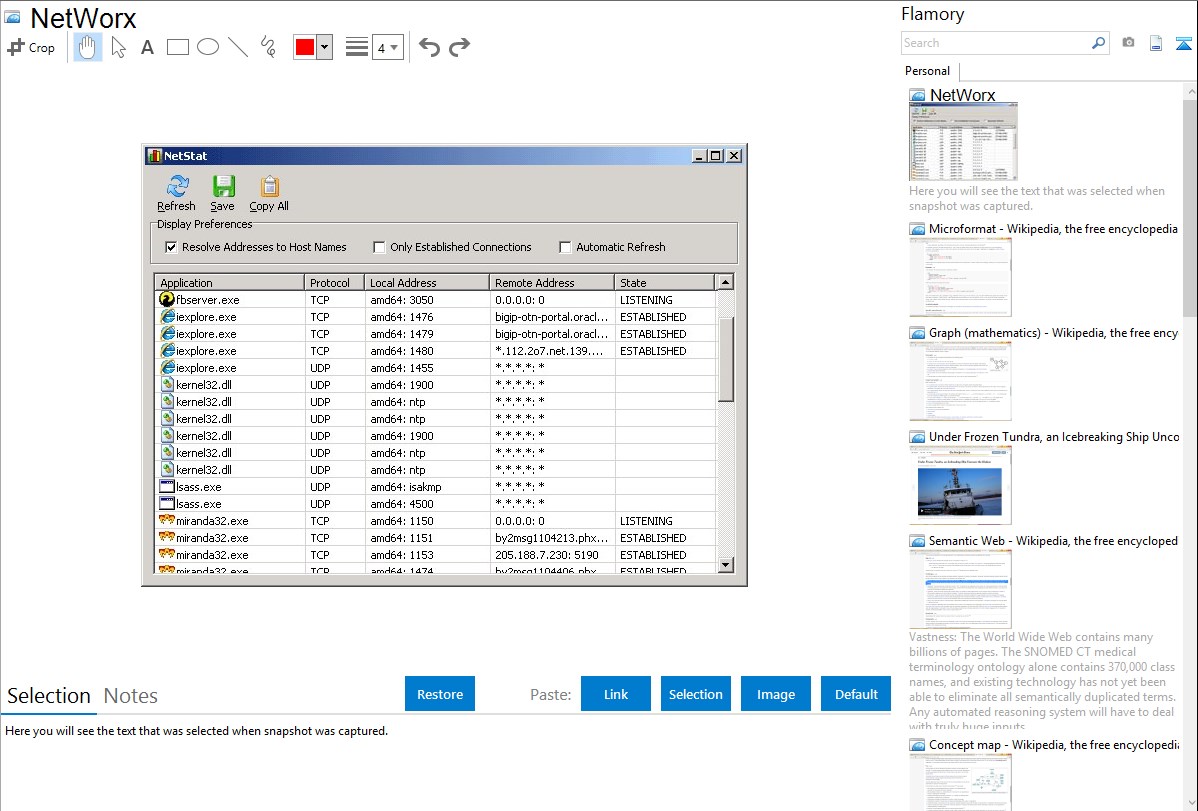Open the Graph (mathematics) snapshot thumbnail

tap(960, 381)
